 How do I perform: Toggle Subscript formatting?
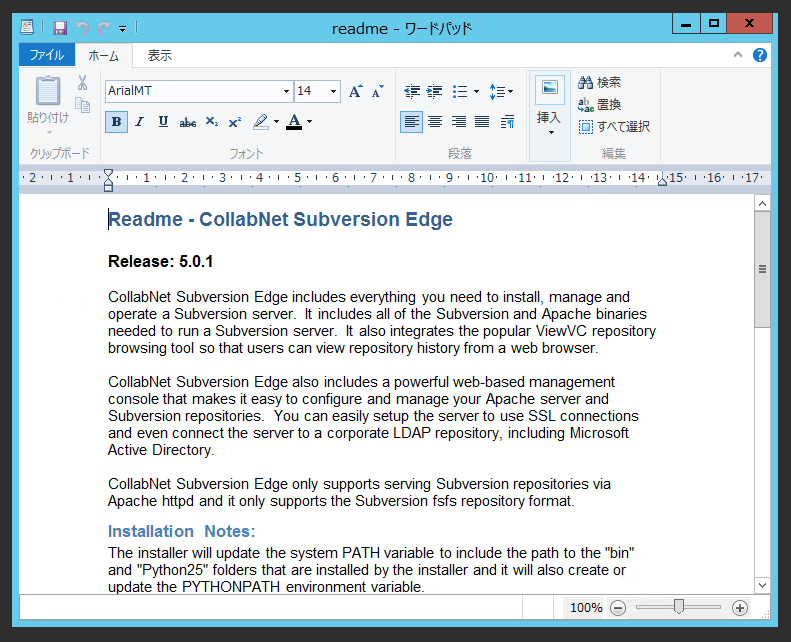[211, 122]
